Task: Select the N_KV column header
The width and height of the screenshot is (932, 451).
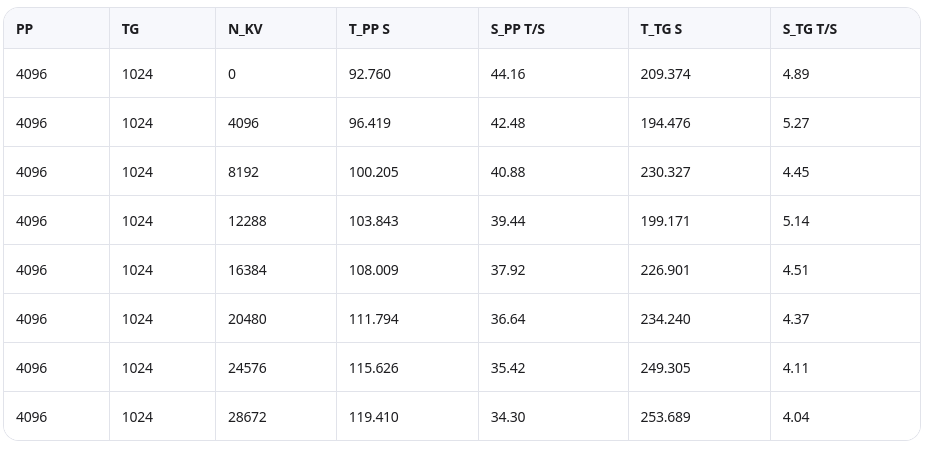Action: (x=245, y=29)
